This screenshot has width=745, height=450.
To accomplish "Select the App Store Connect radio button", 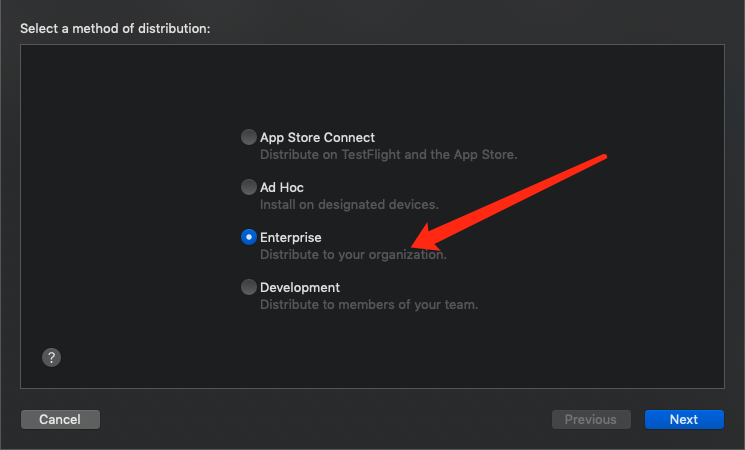I will (248, 137).
